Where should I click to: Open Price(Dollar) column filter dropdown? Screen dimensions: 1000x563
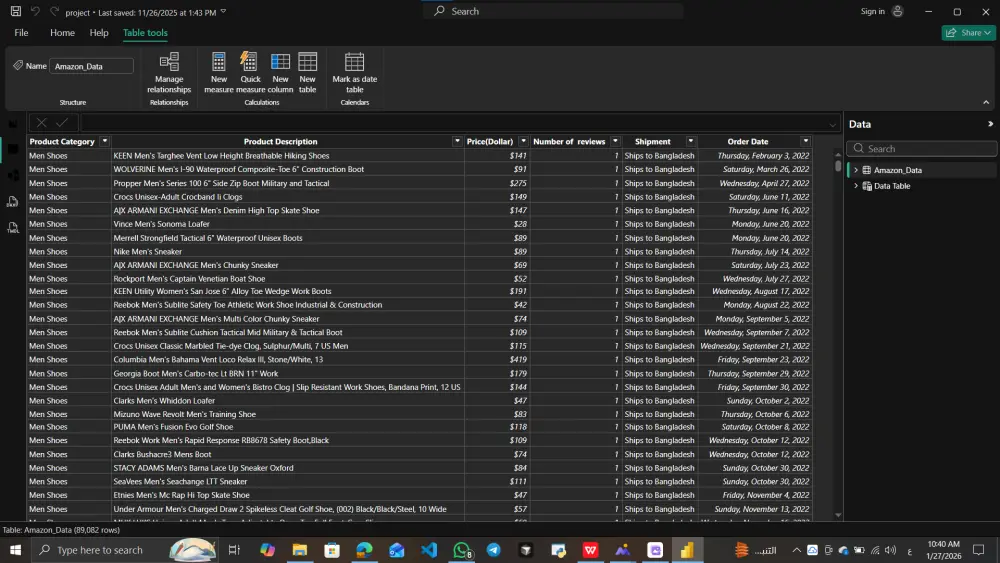point(523,142)
